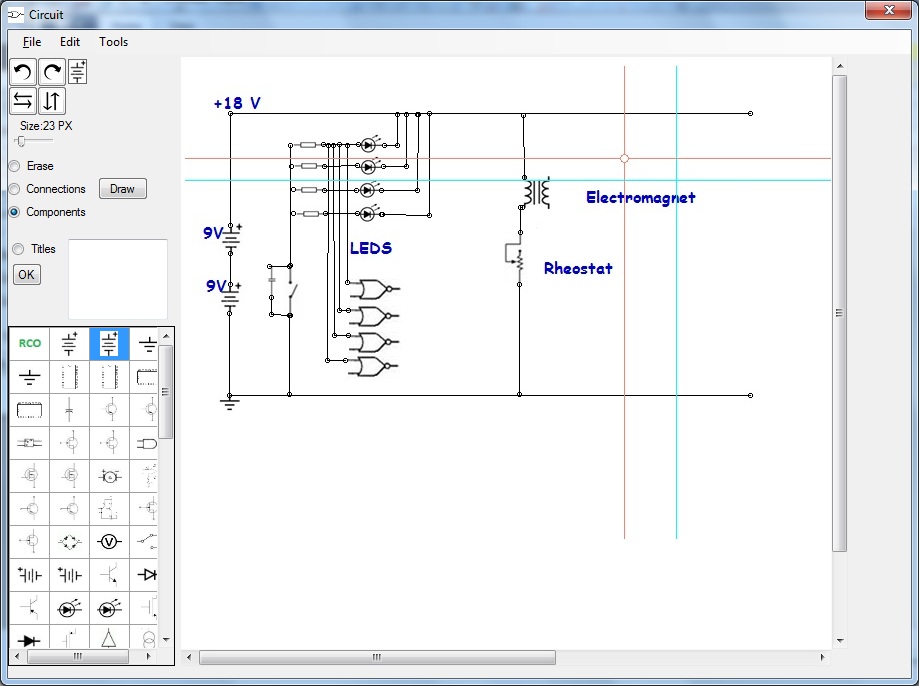Select the highlighted battery component

coord(108,343)
